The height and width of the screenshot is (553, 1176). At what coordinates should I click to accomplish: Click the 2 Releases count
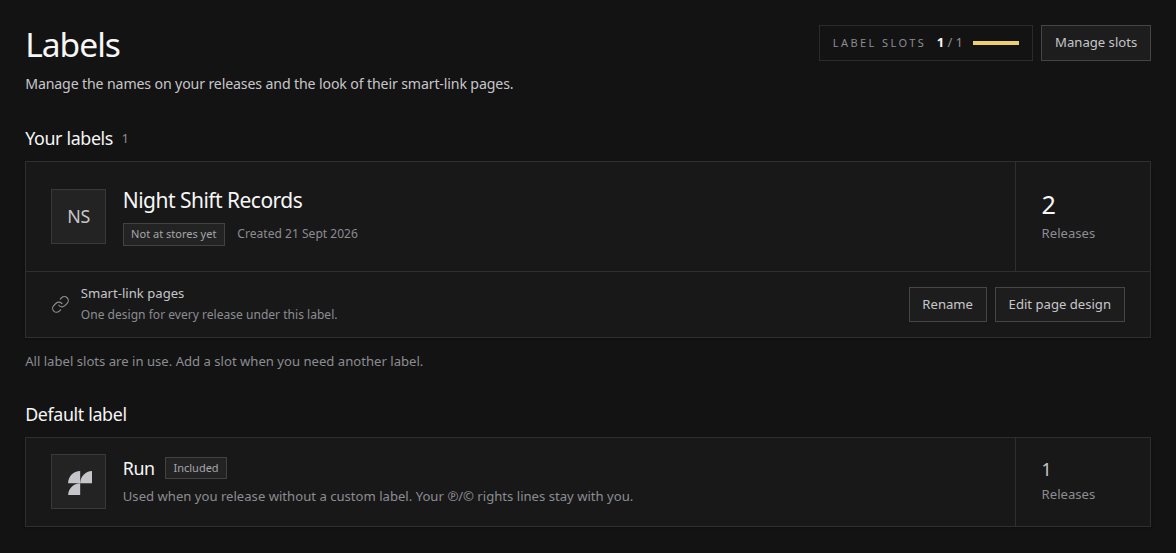coord(1068,217)
